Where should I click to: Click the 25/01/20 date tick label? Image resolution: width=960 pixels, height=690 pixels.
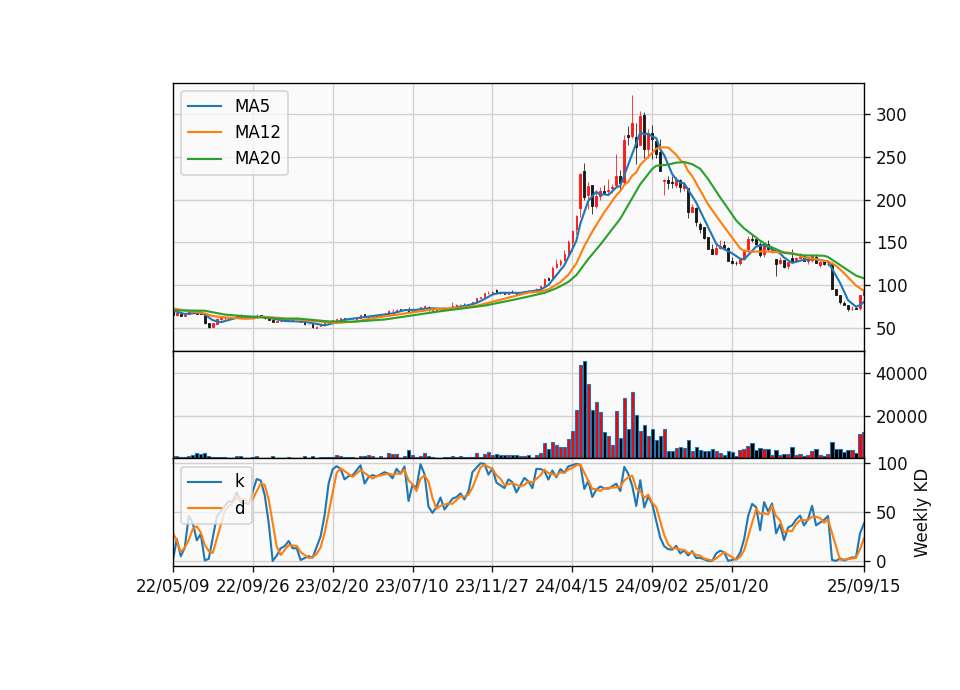[732, 586]
